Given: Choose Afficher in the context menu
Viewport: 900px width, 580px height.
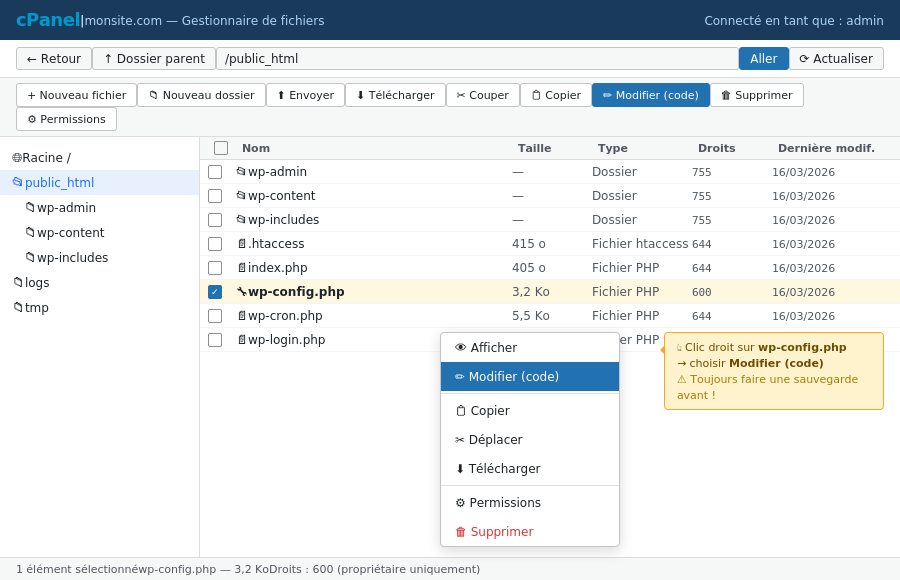Looking at the screenshot, I should coord(530,347).
